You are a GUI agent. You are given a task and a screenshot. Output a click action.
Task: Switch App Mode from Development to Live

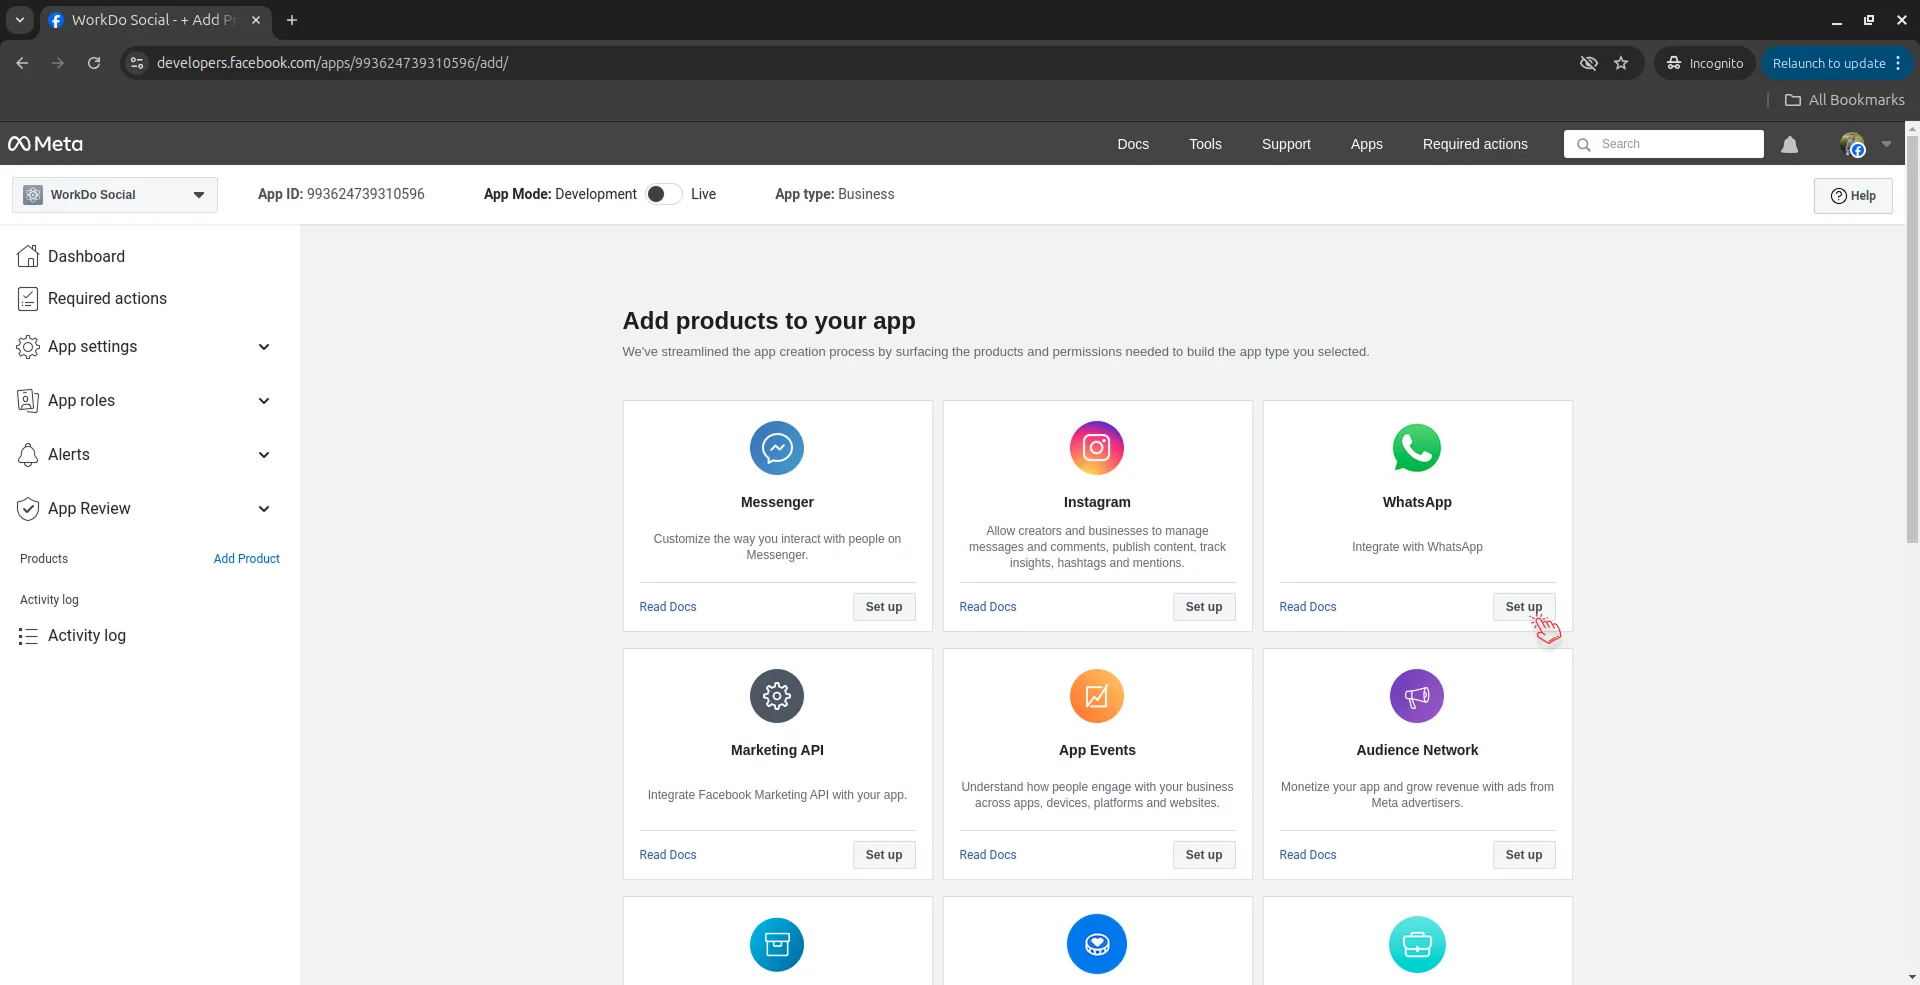(662, 194)
